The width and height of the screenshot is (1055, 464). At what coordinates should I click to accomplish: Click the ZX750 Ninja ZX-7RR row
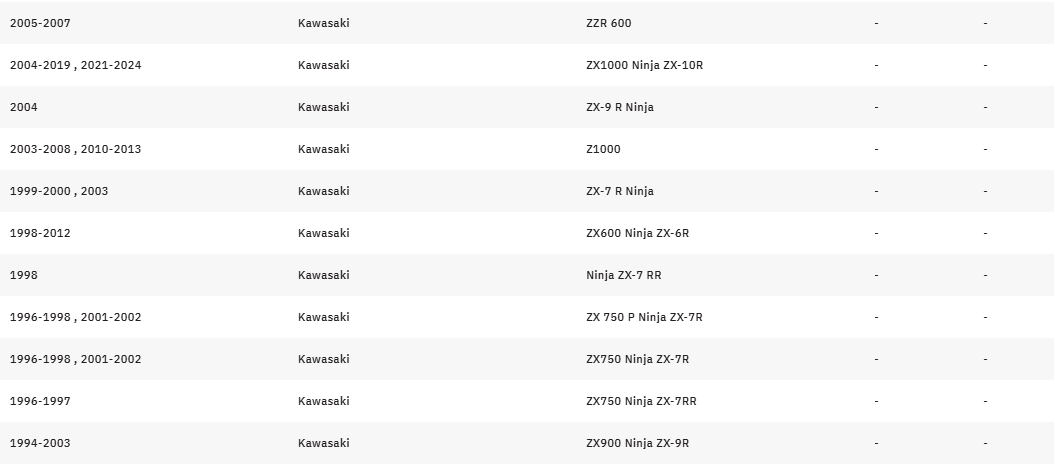click(x=528, y=401)
